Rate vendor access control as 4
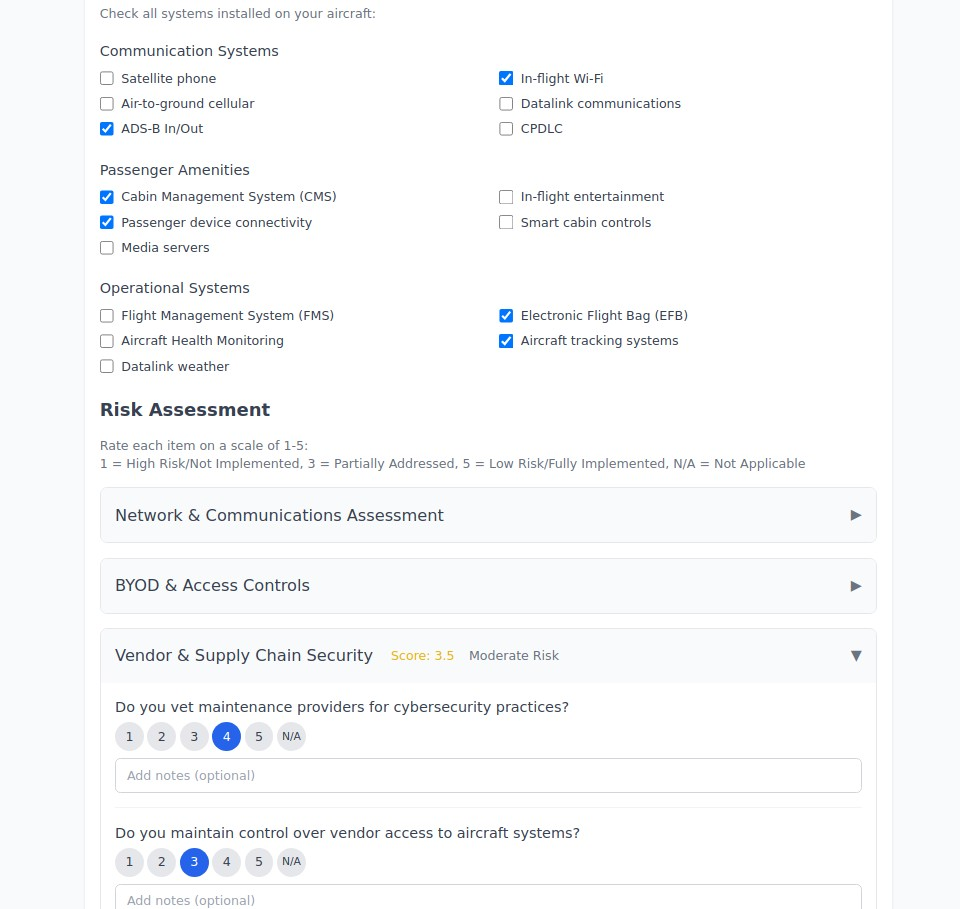Image resolution: width=960 pixels, height=909 pixels. 226,862
